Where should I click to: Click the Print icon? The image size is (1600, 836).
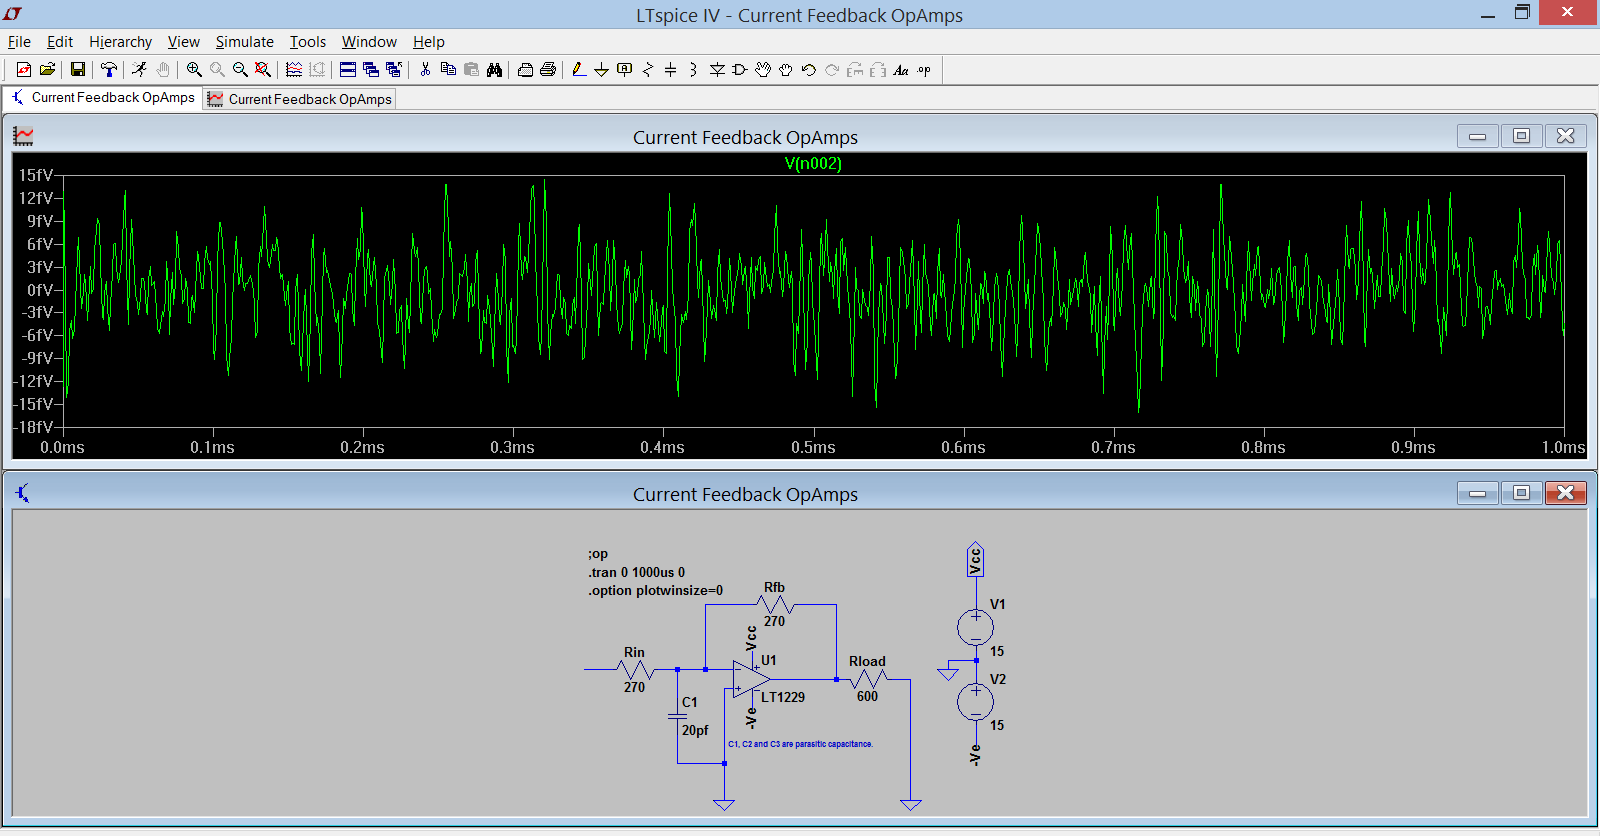pyautogui.click(x=548, y=70)
